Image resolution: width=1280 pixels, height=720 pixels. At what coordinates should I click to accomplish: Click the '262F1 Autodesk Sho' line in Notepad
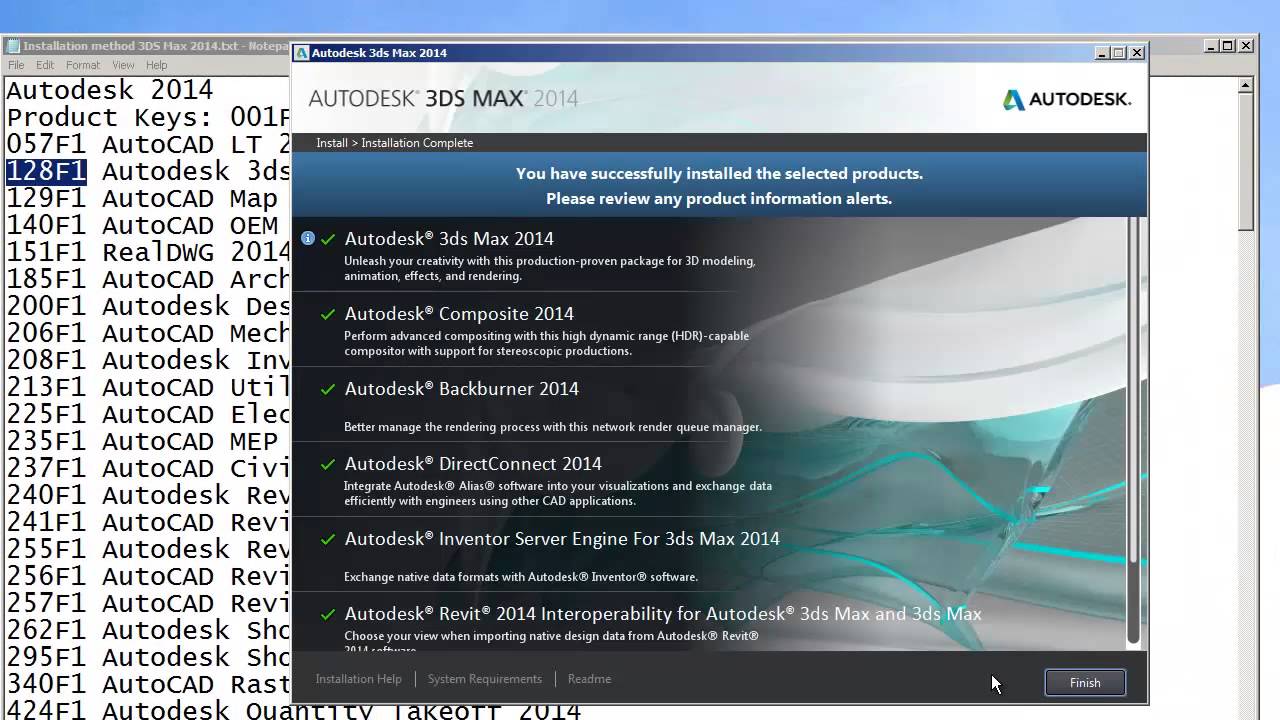[x=148, y=630]
